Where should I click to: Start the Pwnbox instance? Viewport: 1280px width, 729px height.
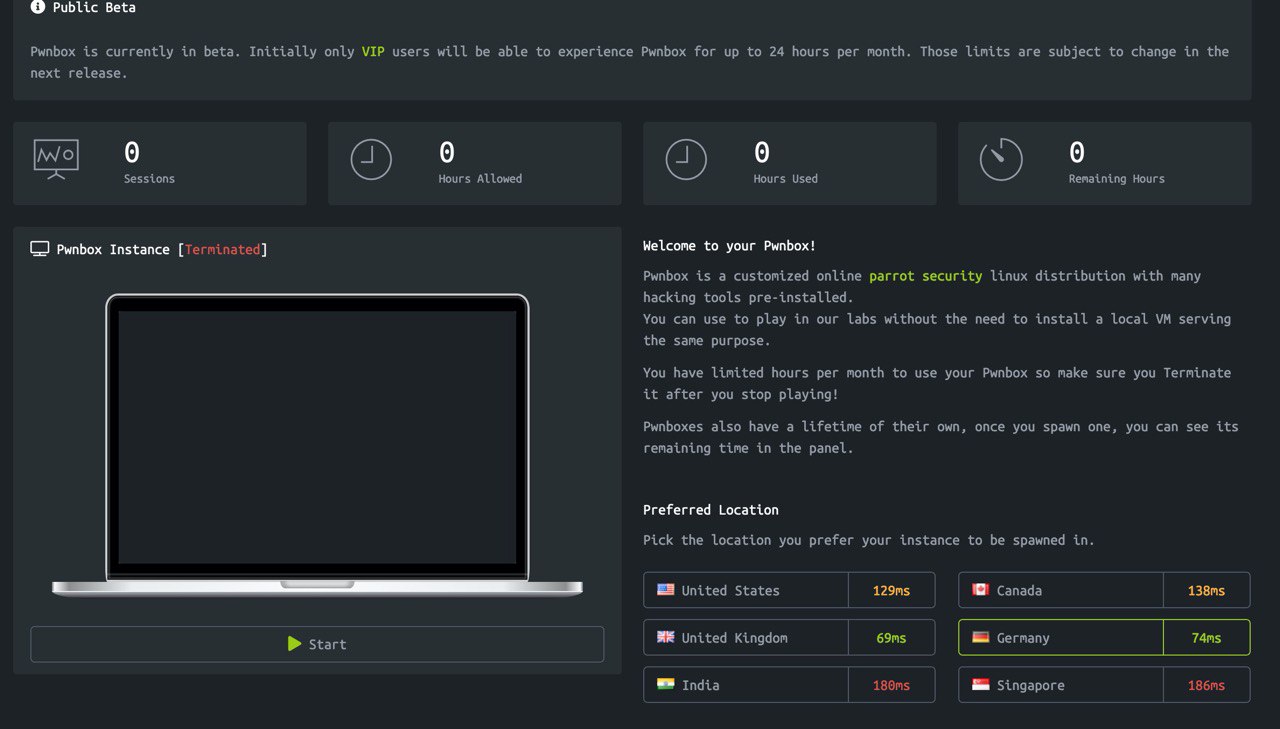317,644
